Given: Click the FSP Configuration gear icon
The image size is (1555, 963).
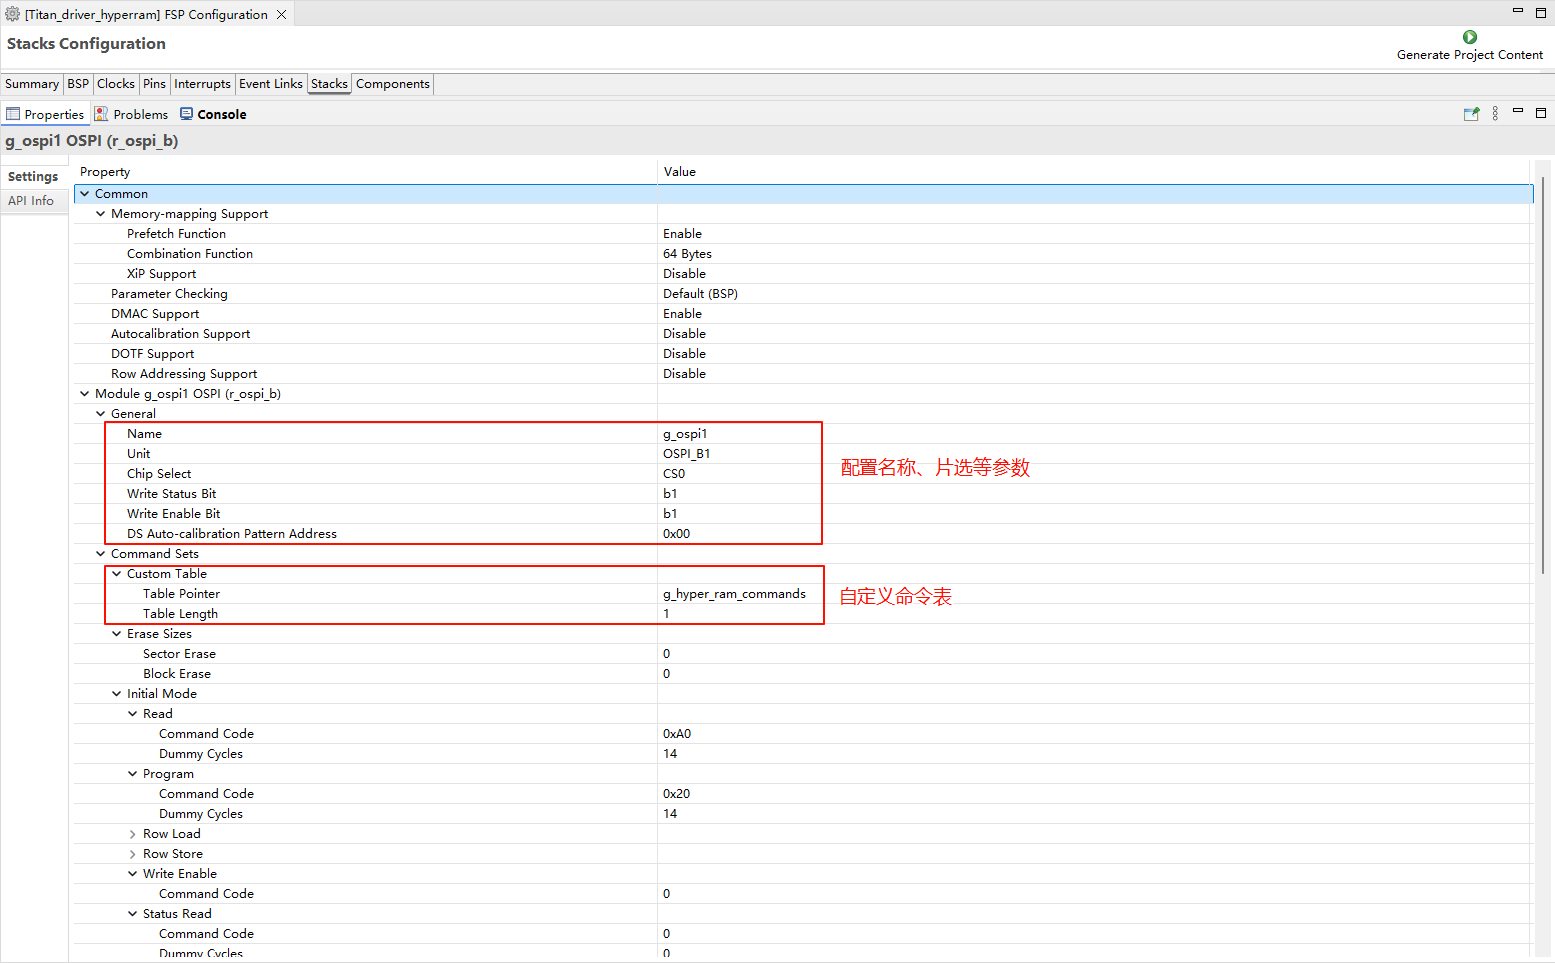Looking at the screenshot, I should coord(13,14).
